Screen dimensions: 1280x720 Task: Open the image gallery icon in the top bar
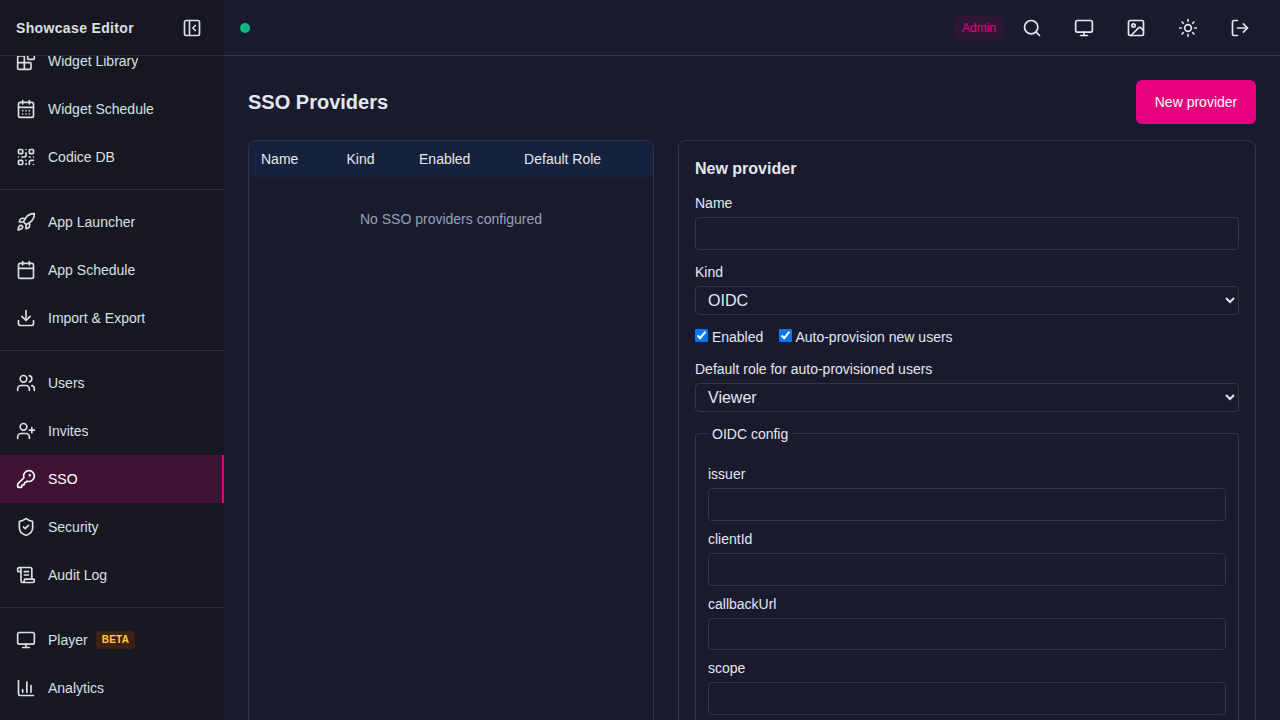pos(1136,28)
